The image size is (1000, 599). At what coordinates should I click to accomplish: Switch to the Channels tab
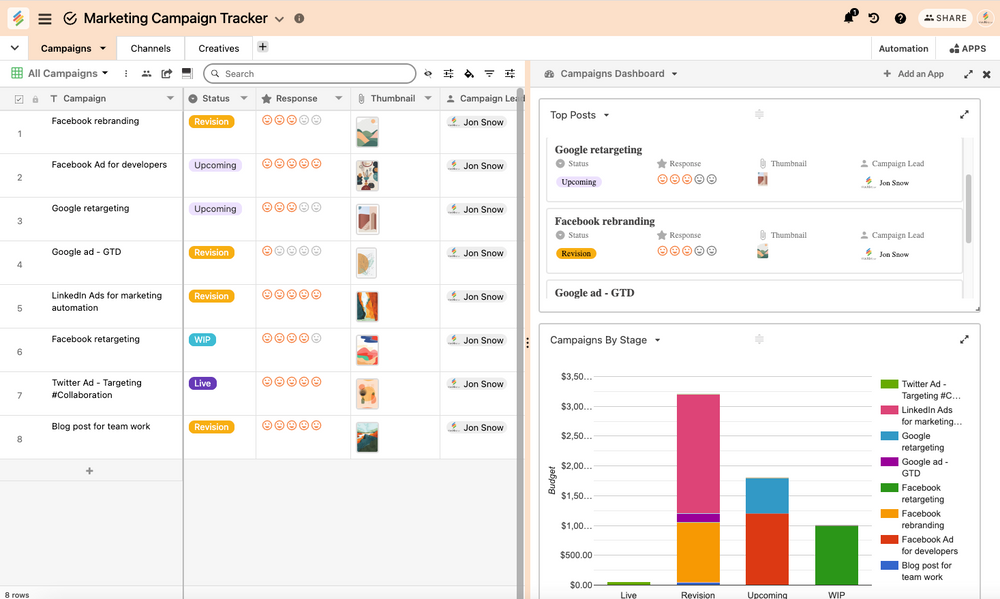[150, 48]
